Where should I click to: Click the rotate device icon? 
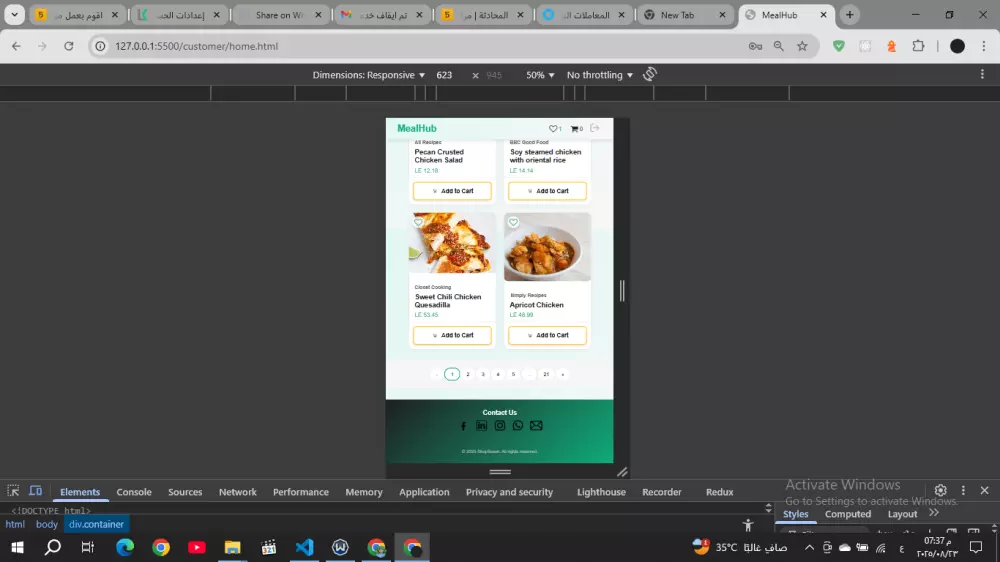650,75
